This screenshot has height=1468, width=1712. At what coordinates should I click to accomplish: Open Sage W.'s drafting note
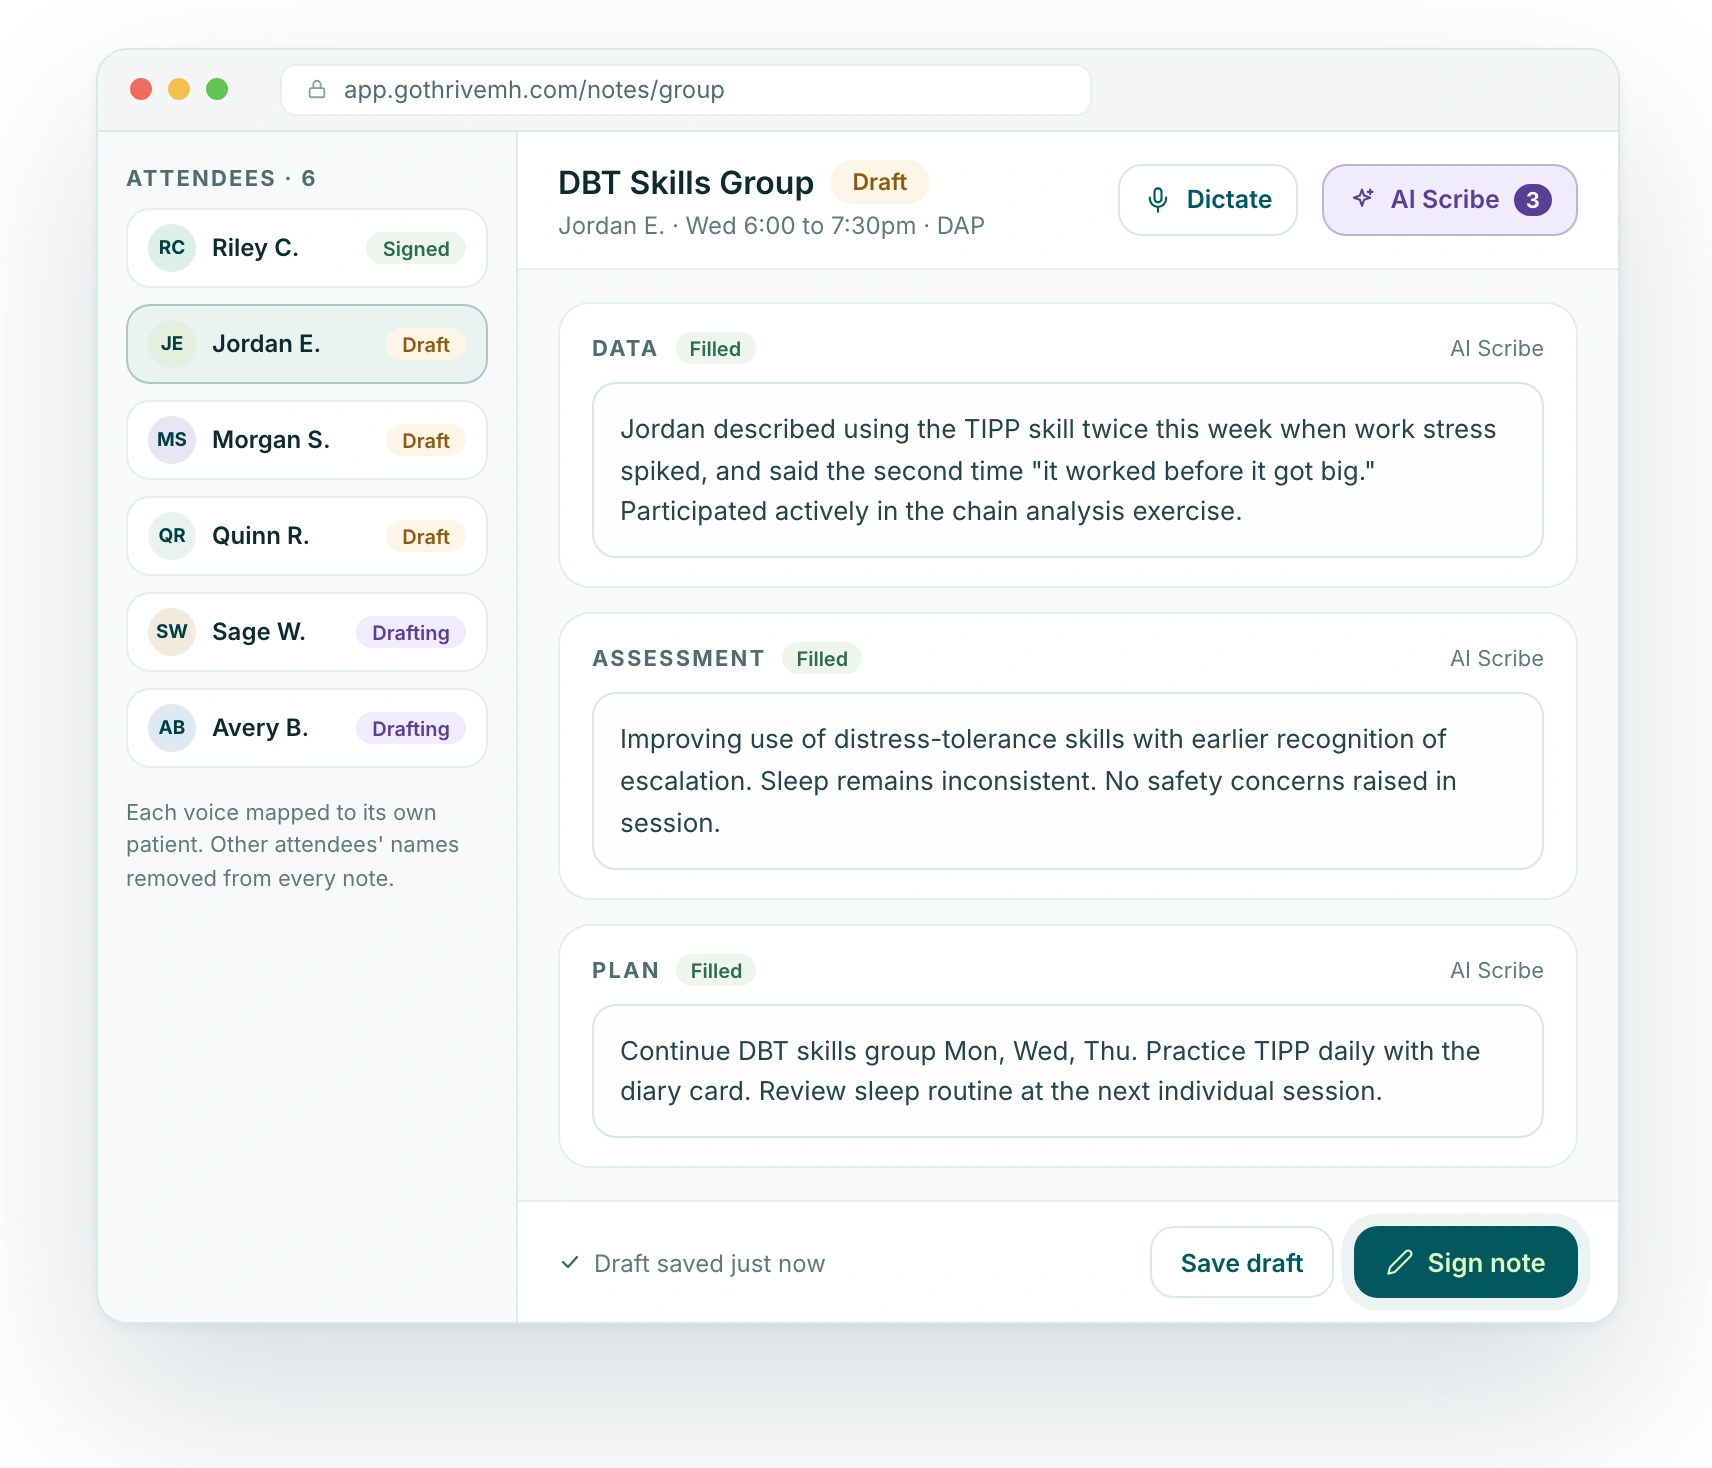(307, 632)
